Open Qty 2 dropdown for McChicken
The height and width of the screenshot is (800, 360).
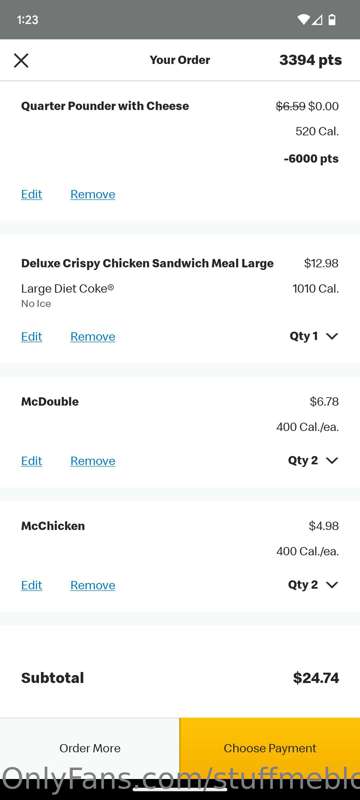point(313,585)
